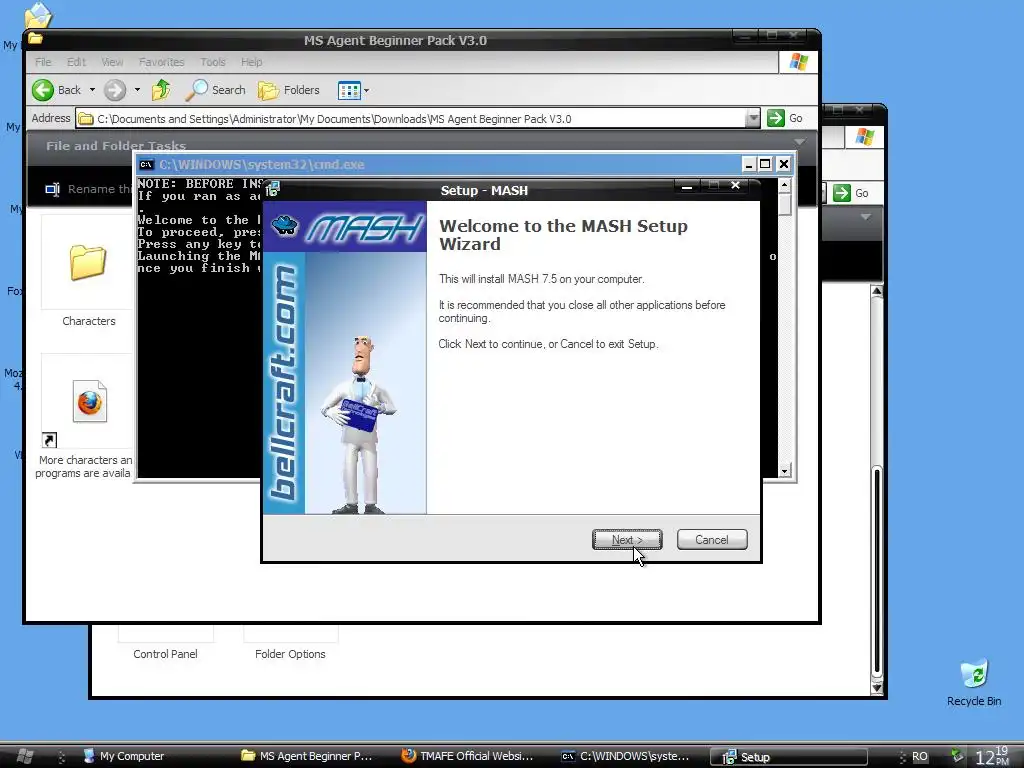Open the Tools menu
1024x768 pixels.
(x=212, y=62)
